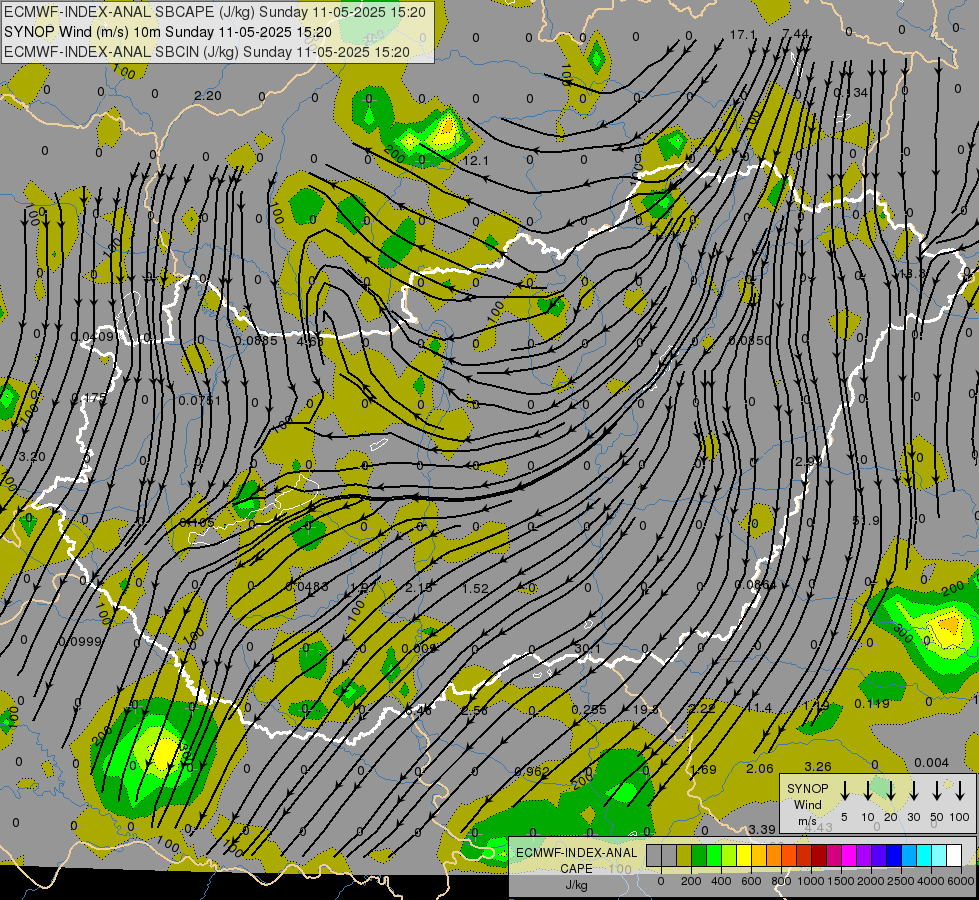Screen dimensions: 979x900
Task: Select the olive swatch in the CAPE legend
Action: point(684,855)
